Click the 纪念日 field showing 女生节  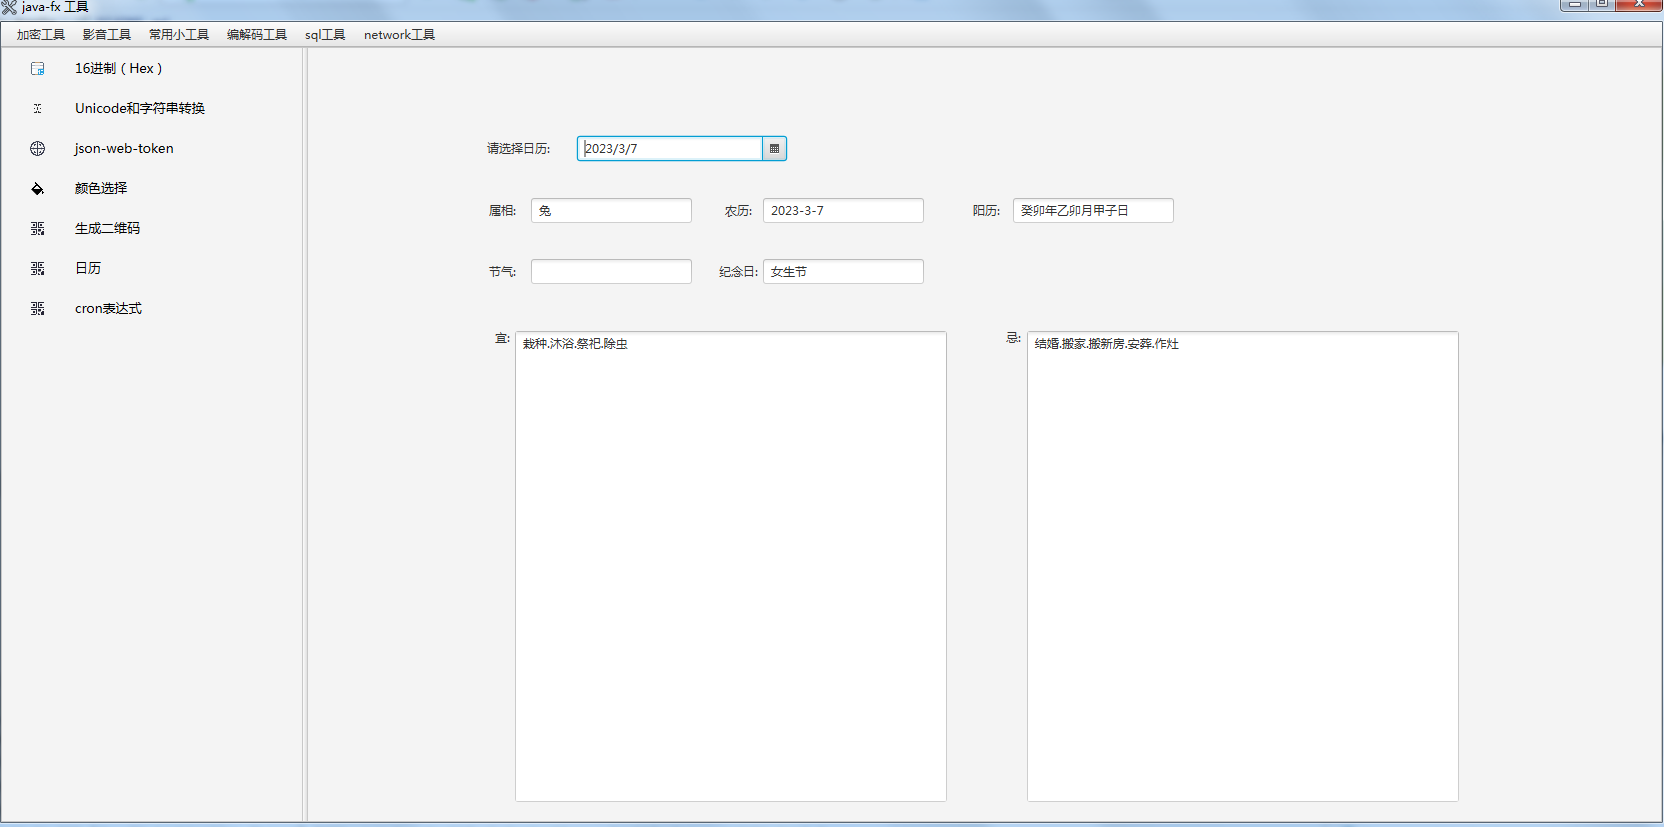tap(843, 272)
